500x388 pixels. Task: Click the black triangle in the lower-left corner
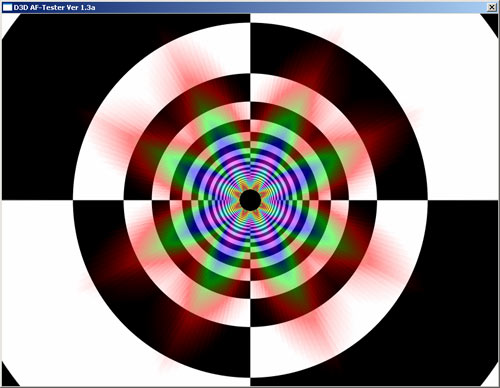pos(8,377)
